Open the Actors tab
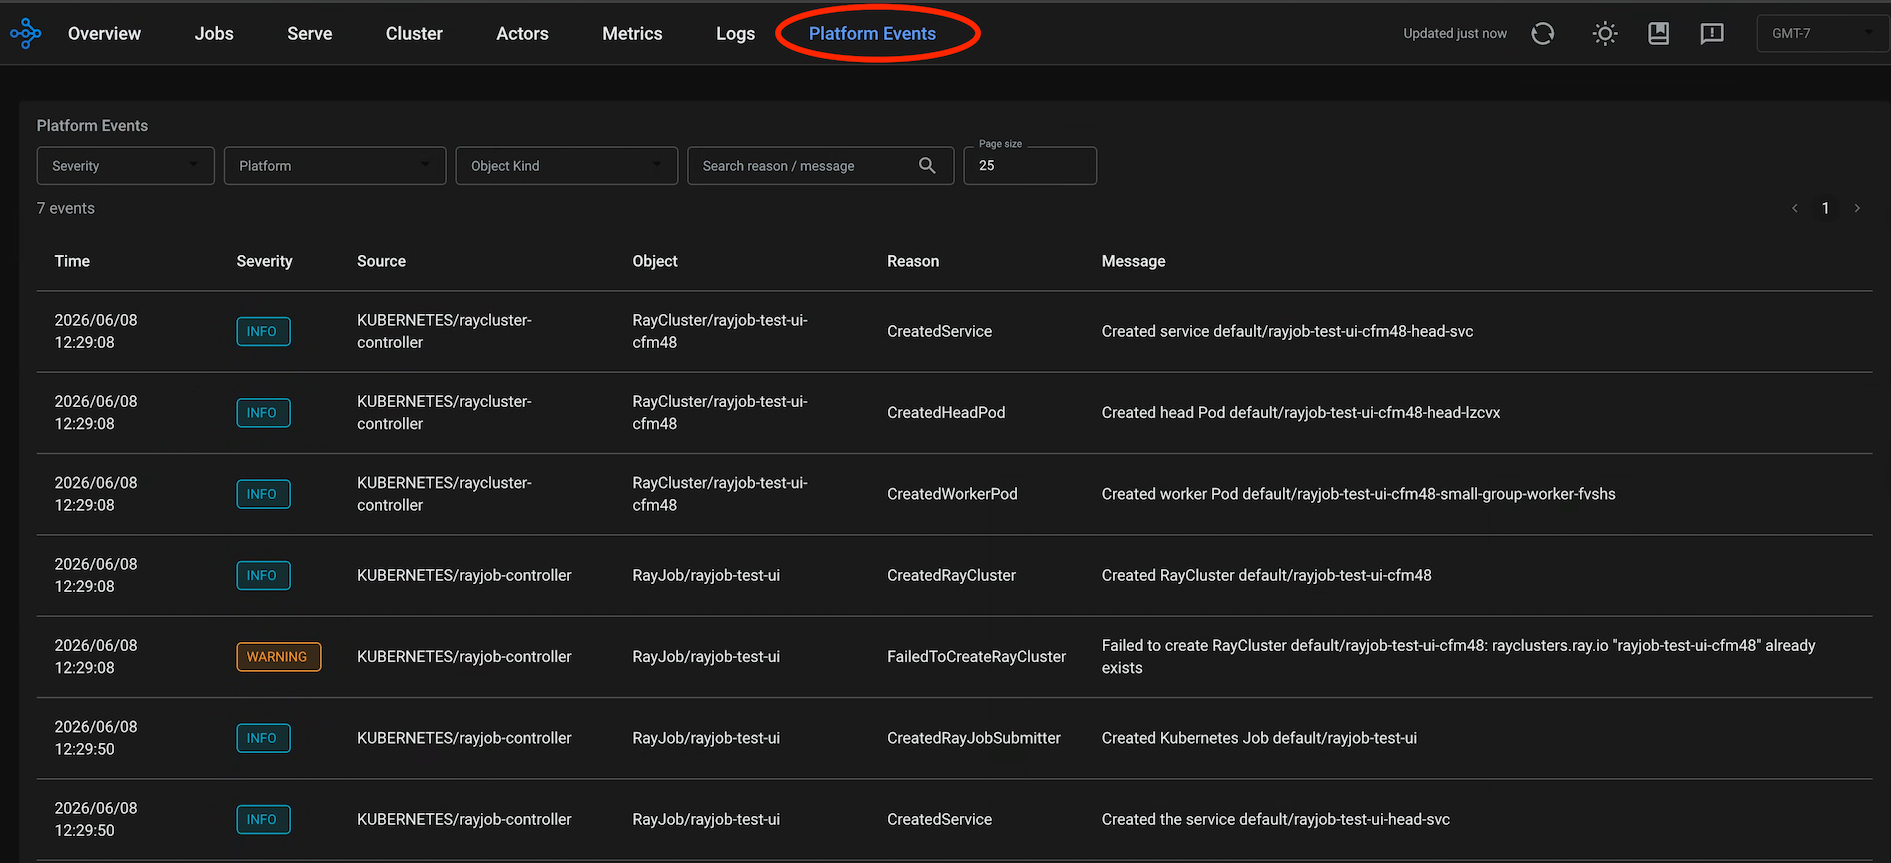The width and height of the screenshot is (1891, 863). coord(522,34)
